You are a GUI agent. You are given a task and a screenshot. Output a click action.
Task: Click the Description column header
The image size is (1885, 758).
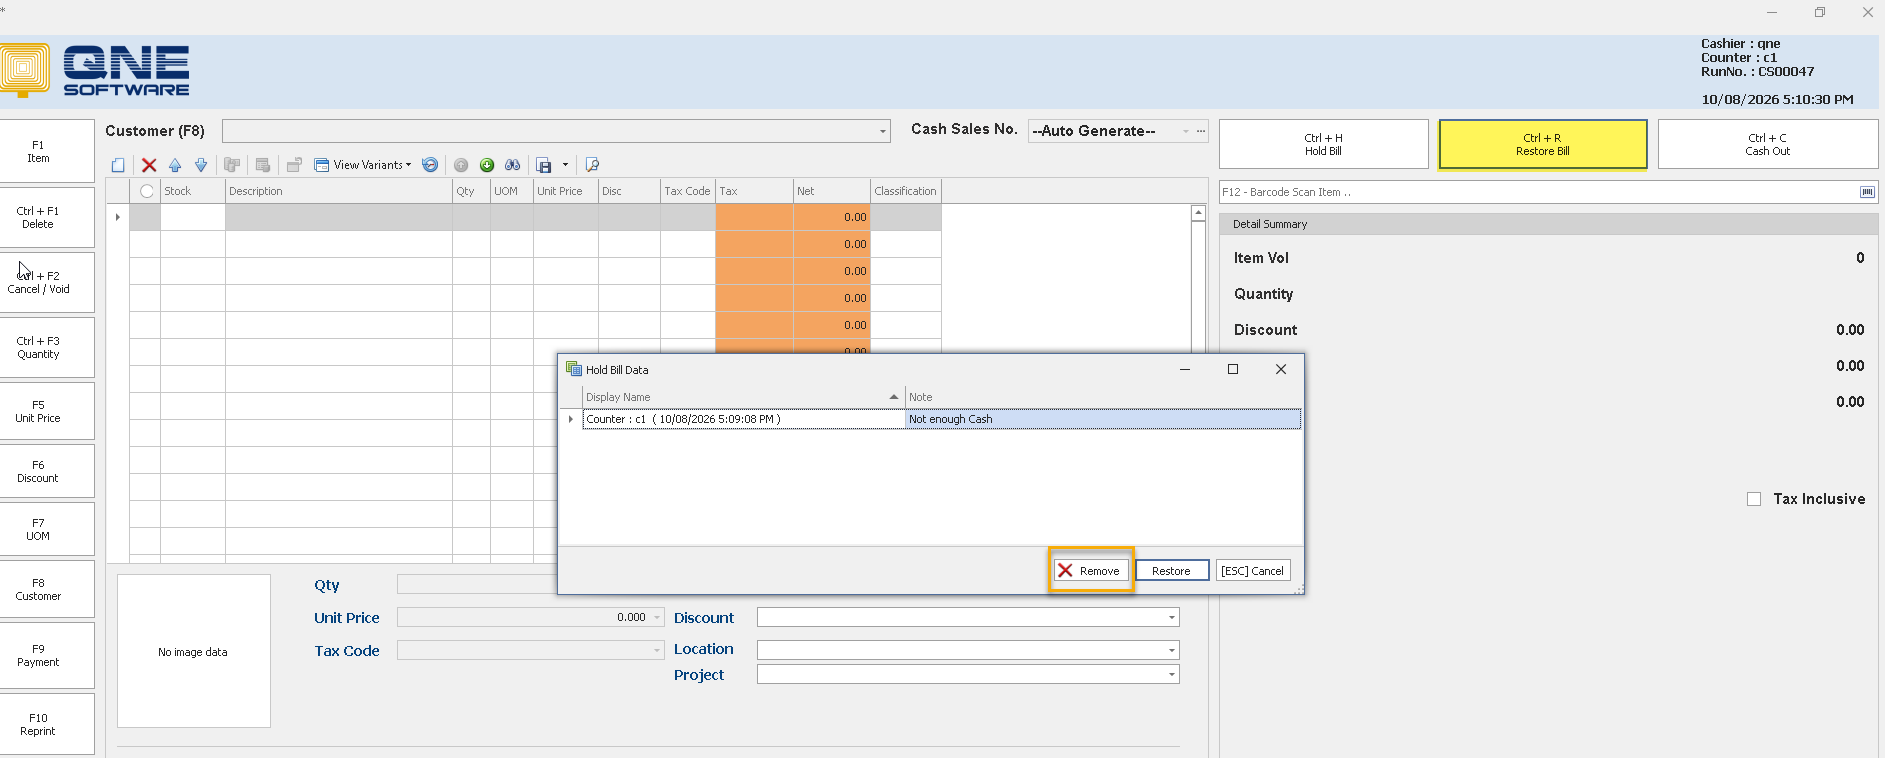click(339, 191)
